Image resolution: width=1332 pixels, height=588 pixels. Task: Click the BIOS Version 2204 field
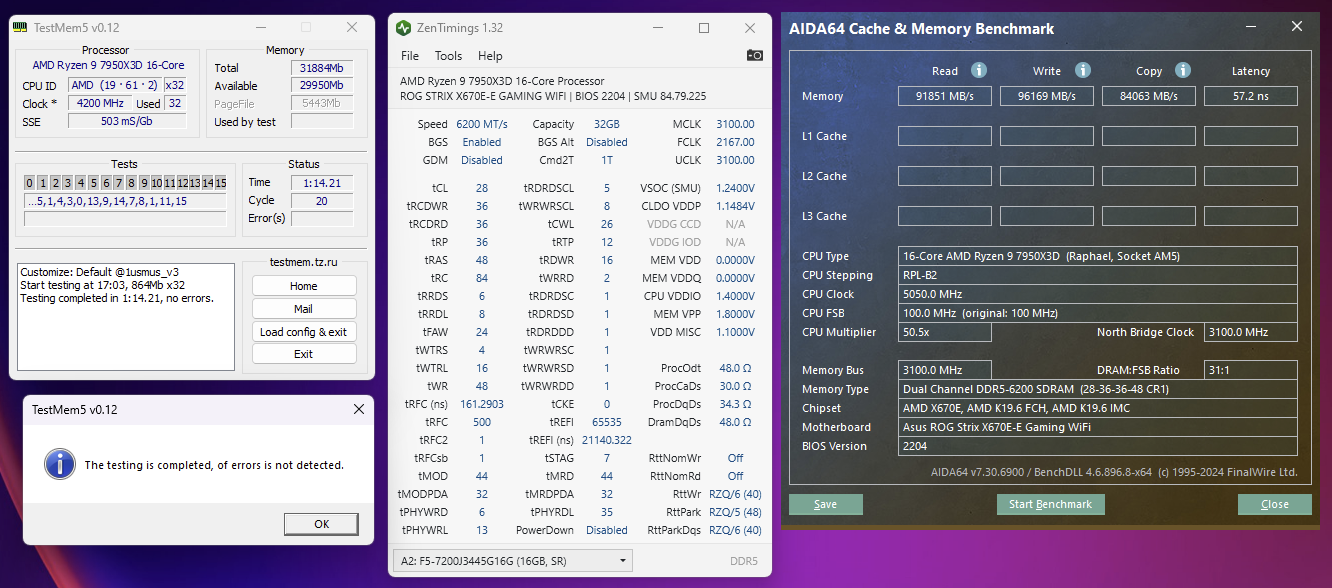pos(1097,446)
